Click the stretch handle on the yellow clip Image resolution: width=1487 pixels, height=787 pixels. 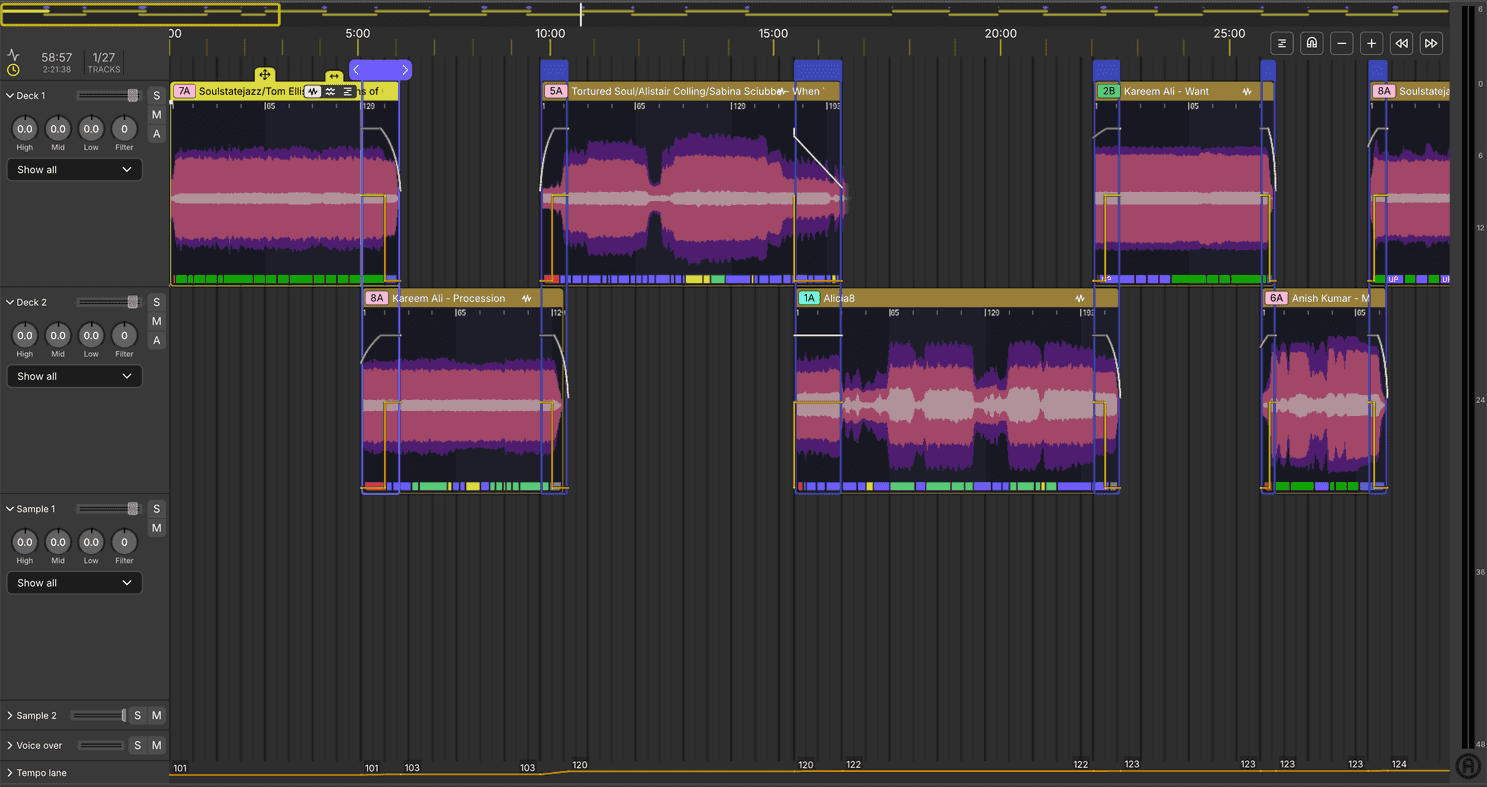(332, 76)
